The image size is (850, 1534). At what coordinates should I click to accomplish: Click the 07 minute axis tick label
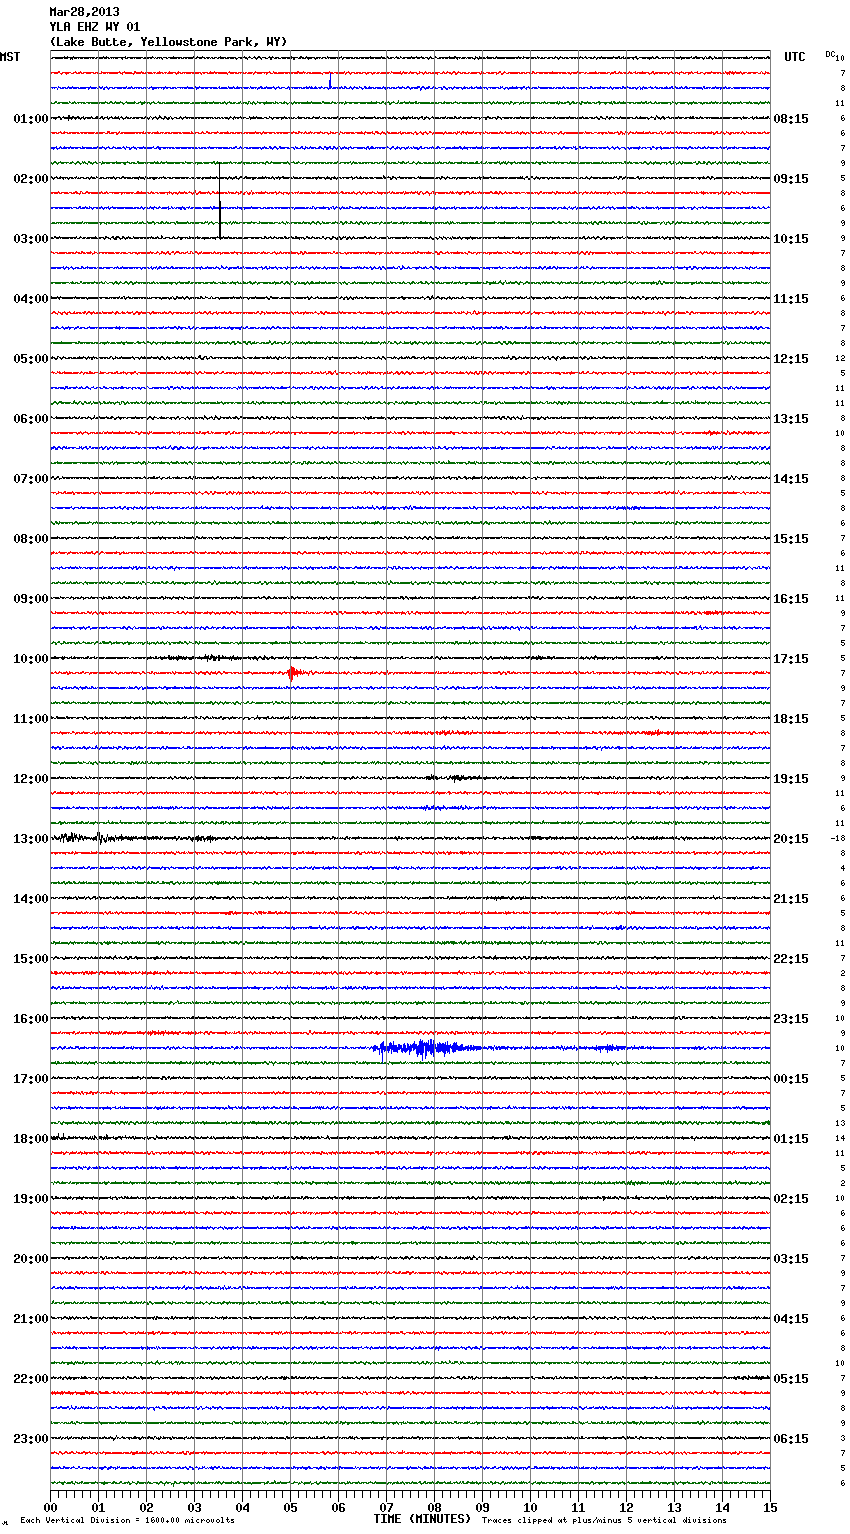pos(386,1507)
